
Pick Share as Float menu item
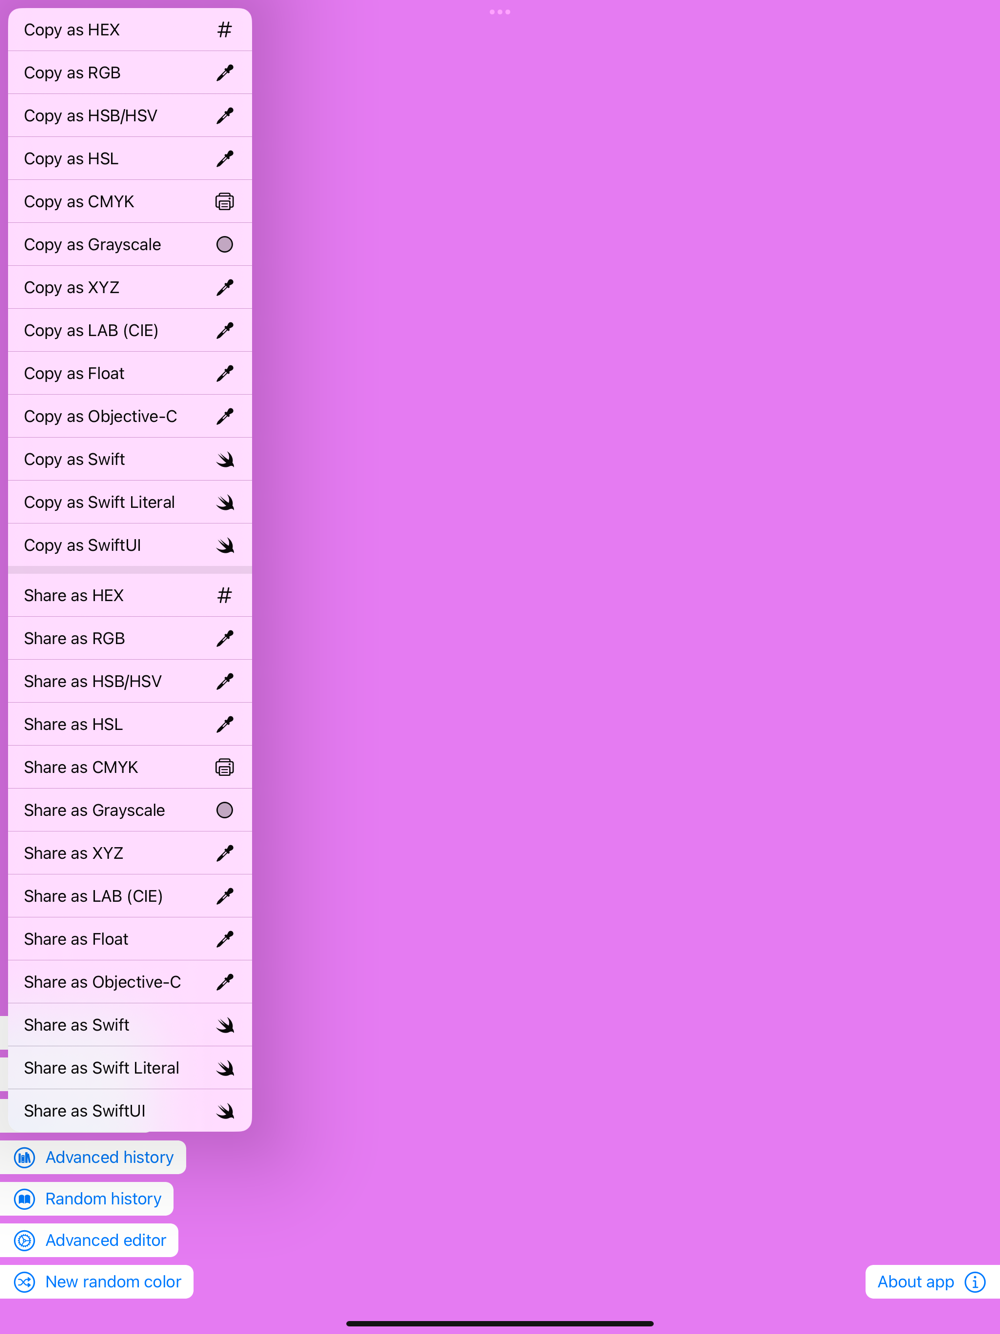click(130, 940)
